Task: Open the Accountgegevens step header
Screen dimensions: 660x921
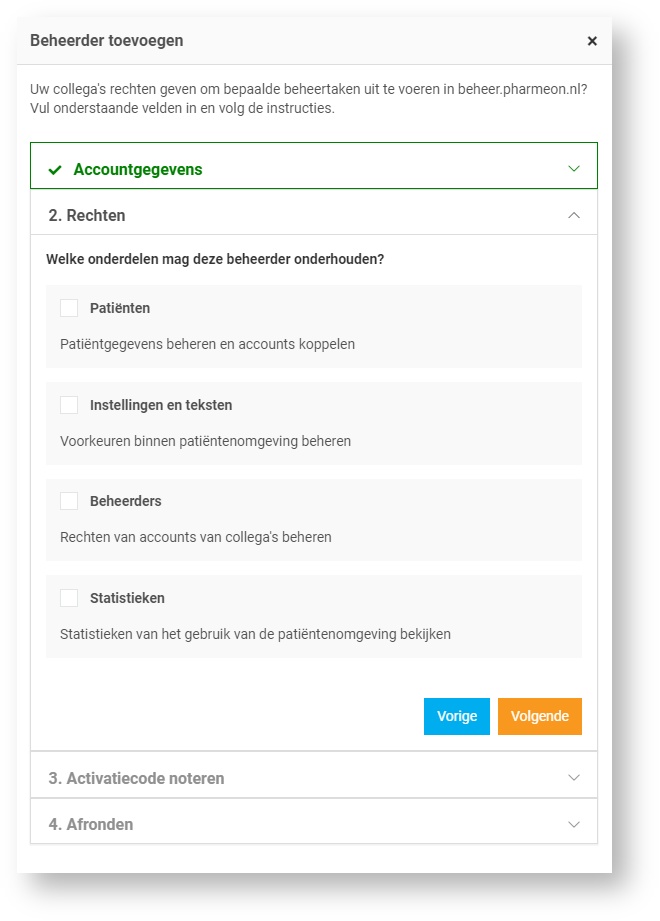Action: coord(138,170)
